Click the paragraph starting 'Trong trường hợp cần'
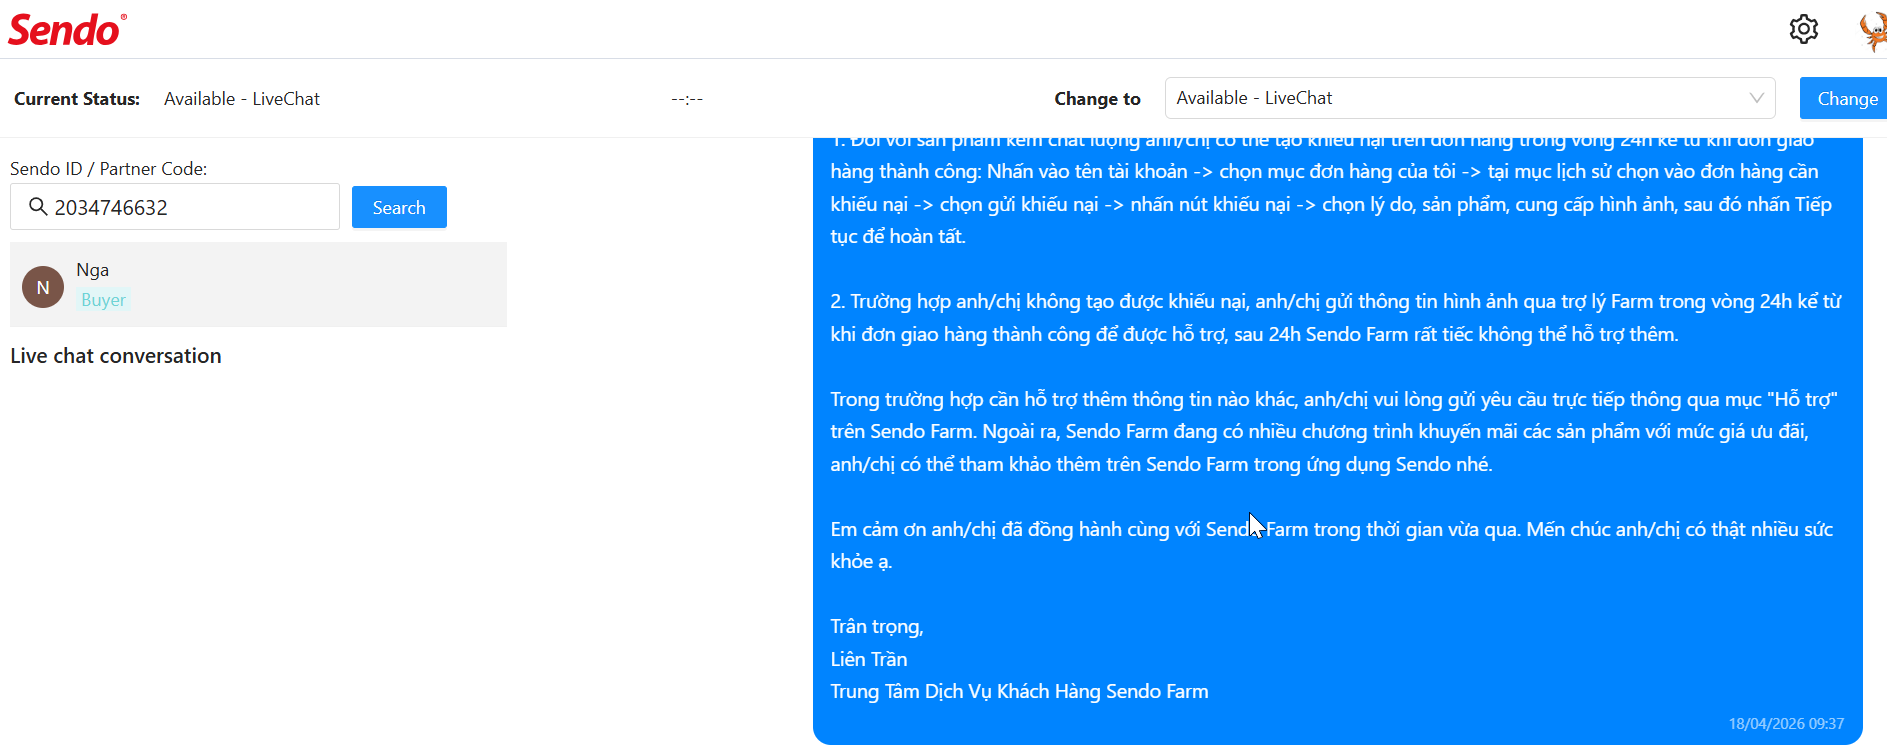 [1334, 432]
